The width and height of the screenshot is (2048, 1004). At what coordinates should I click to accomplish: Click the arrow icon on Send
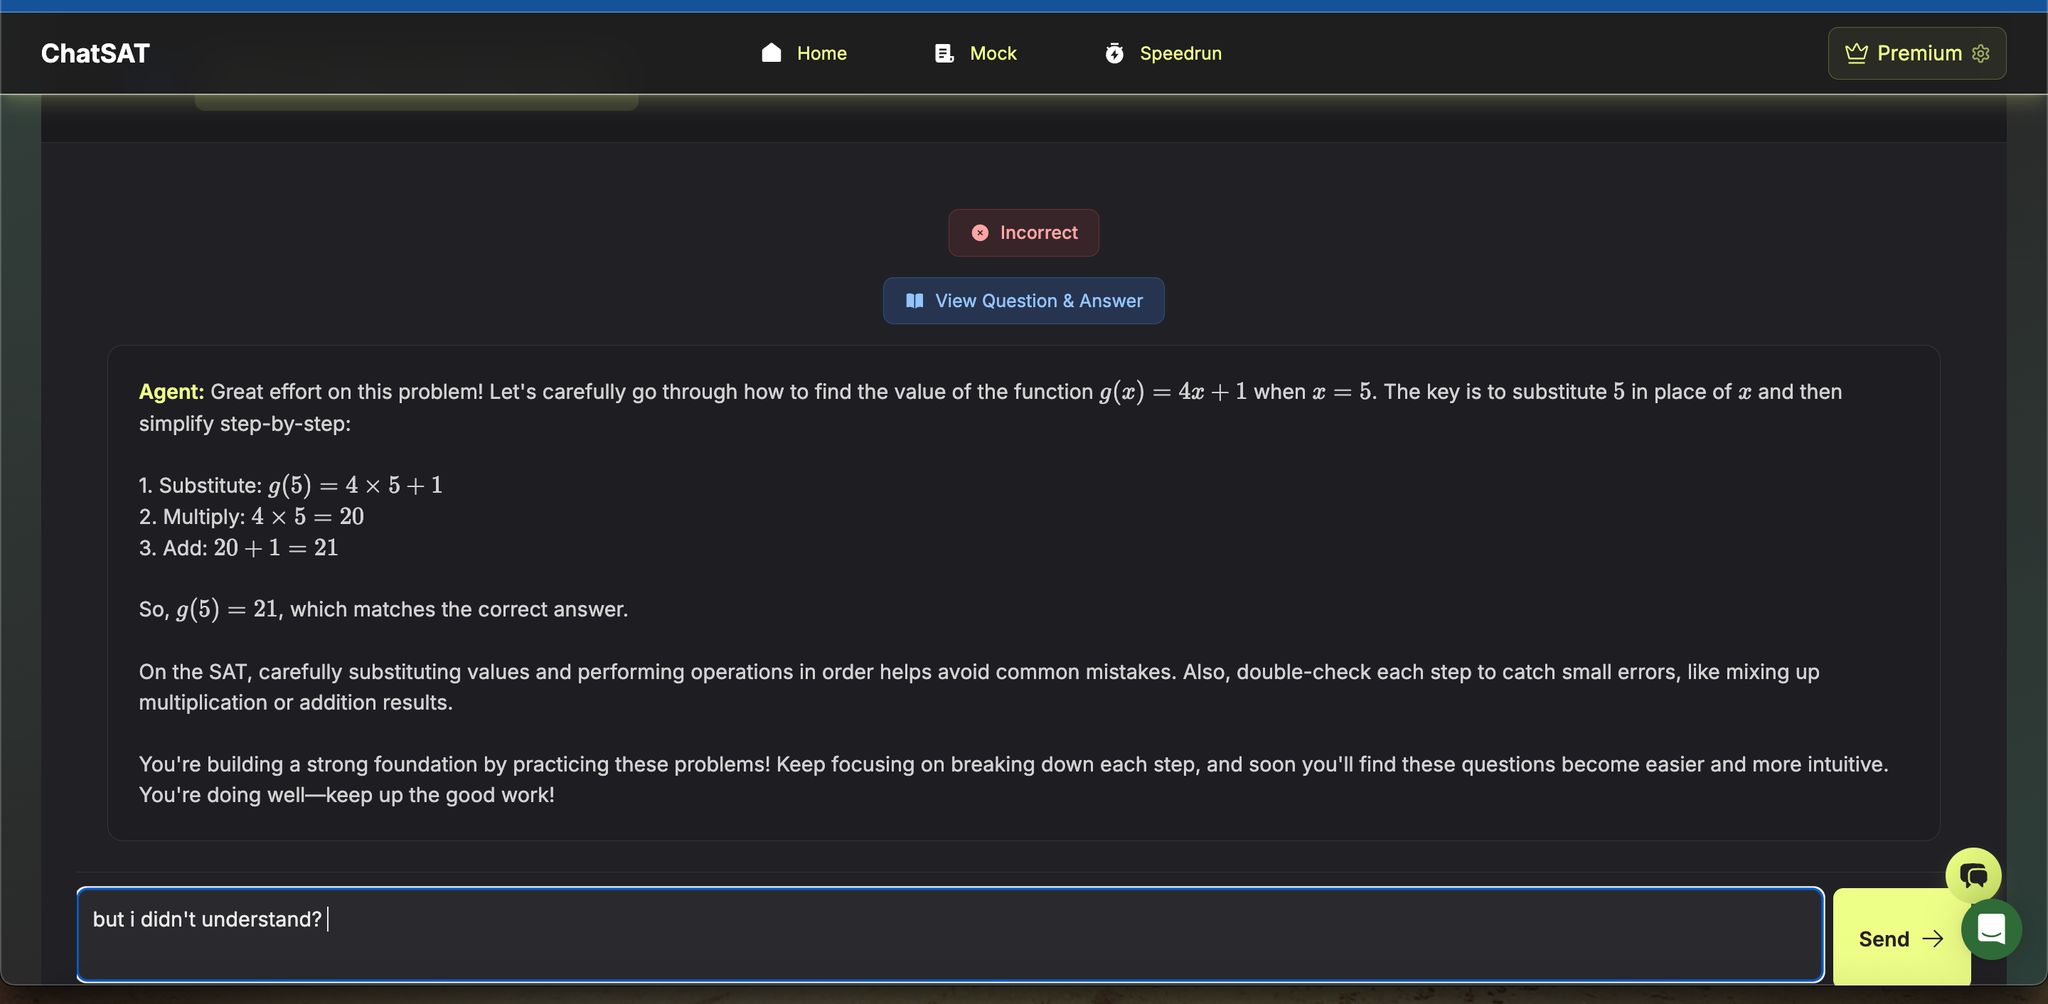1934,939
